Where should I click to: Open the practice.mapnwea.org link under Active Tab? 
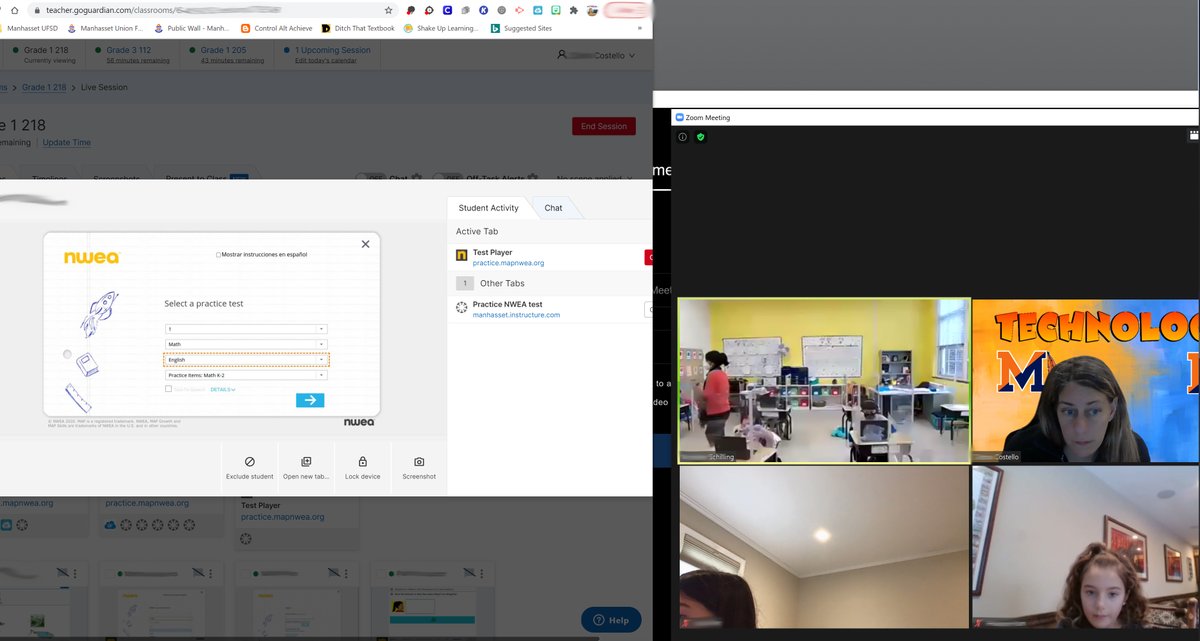pyautogui.click(x=508, y=263)
